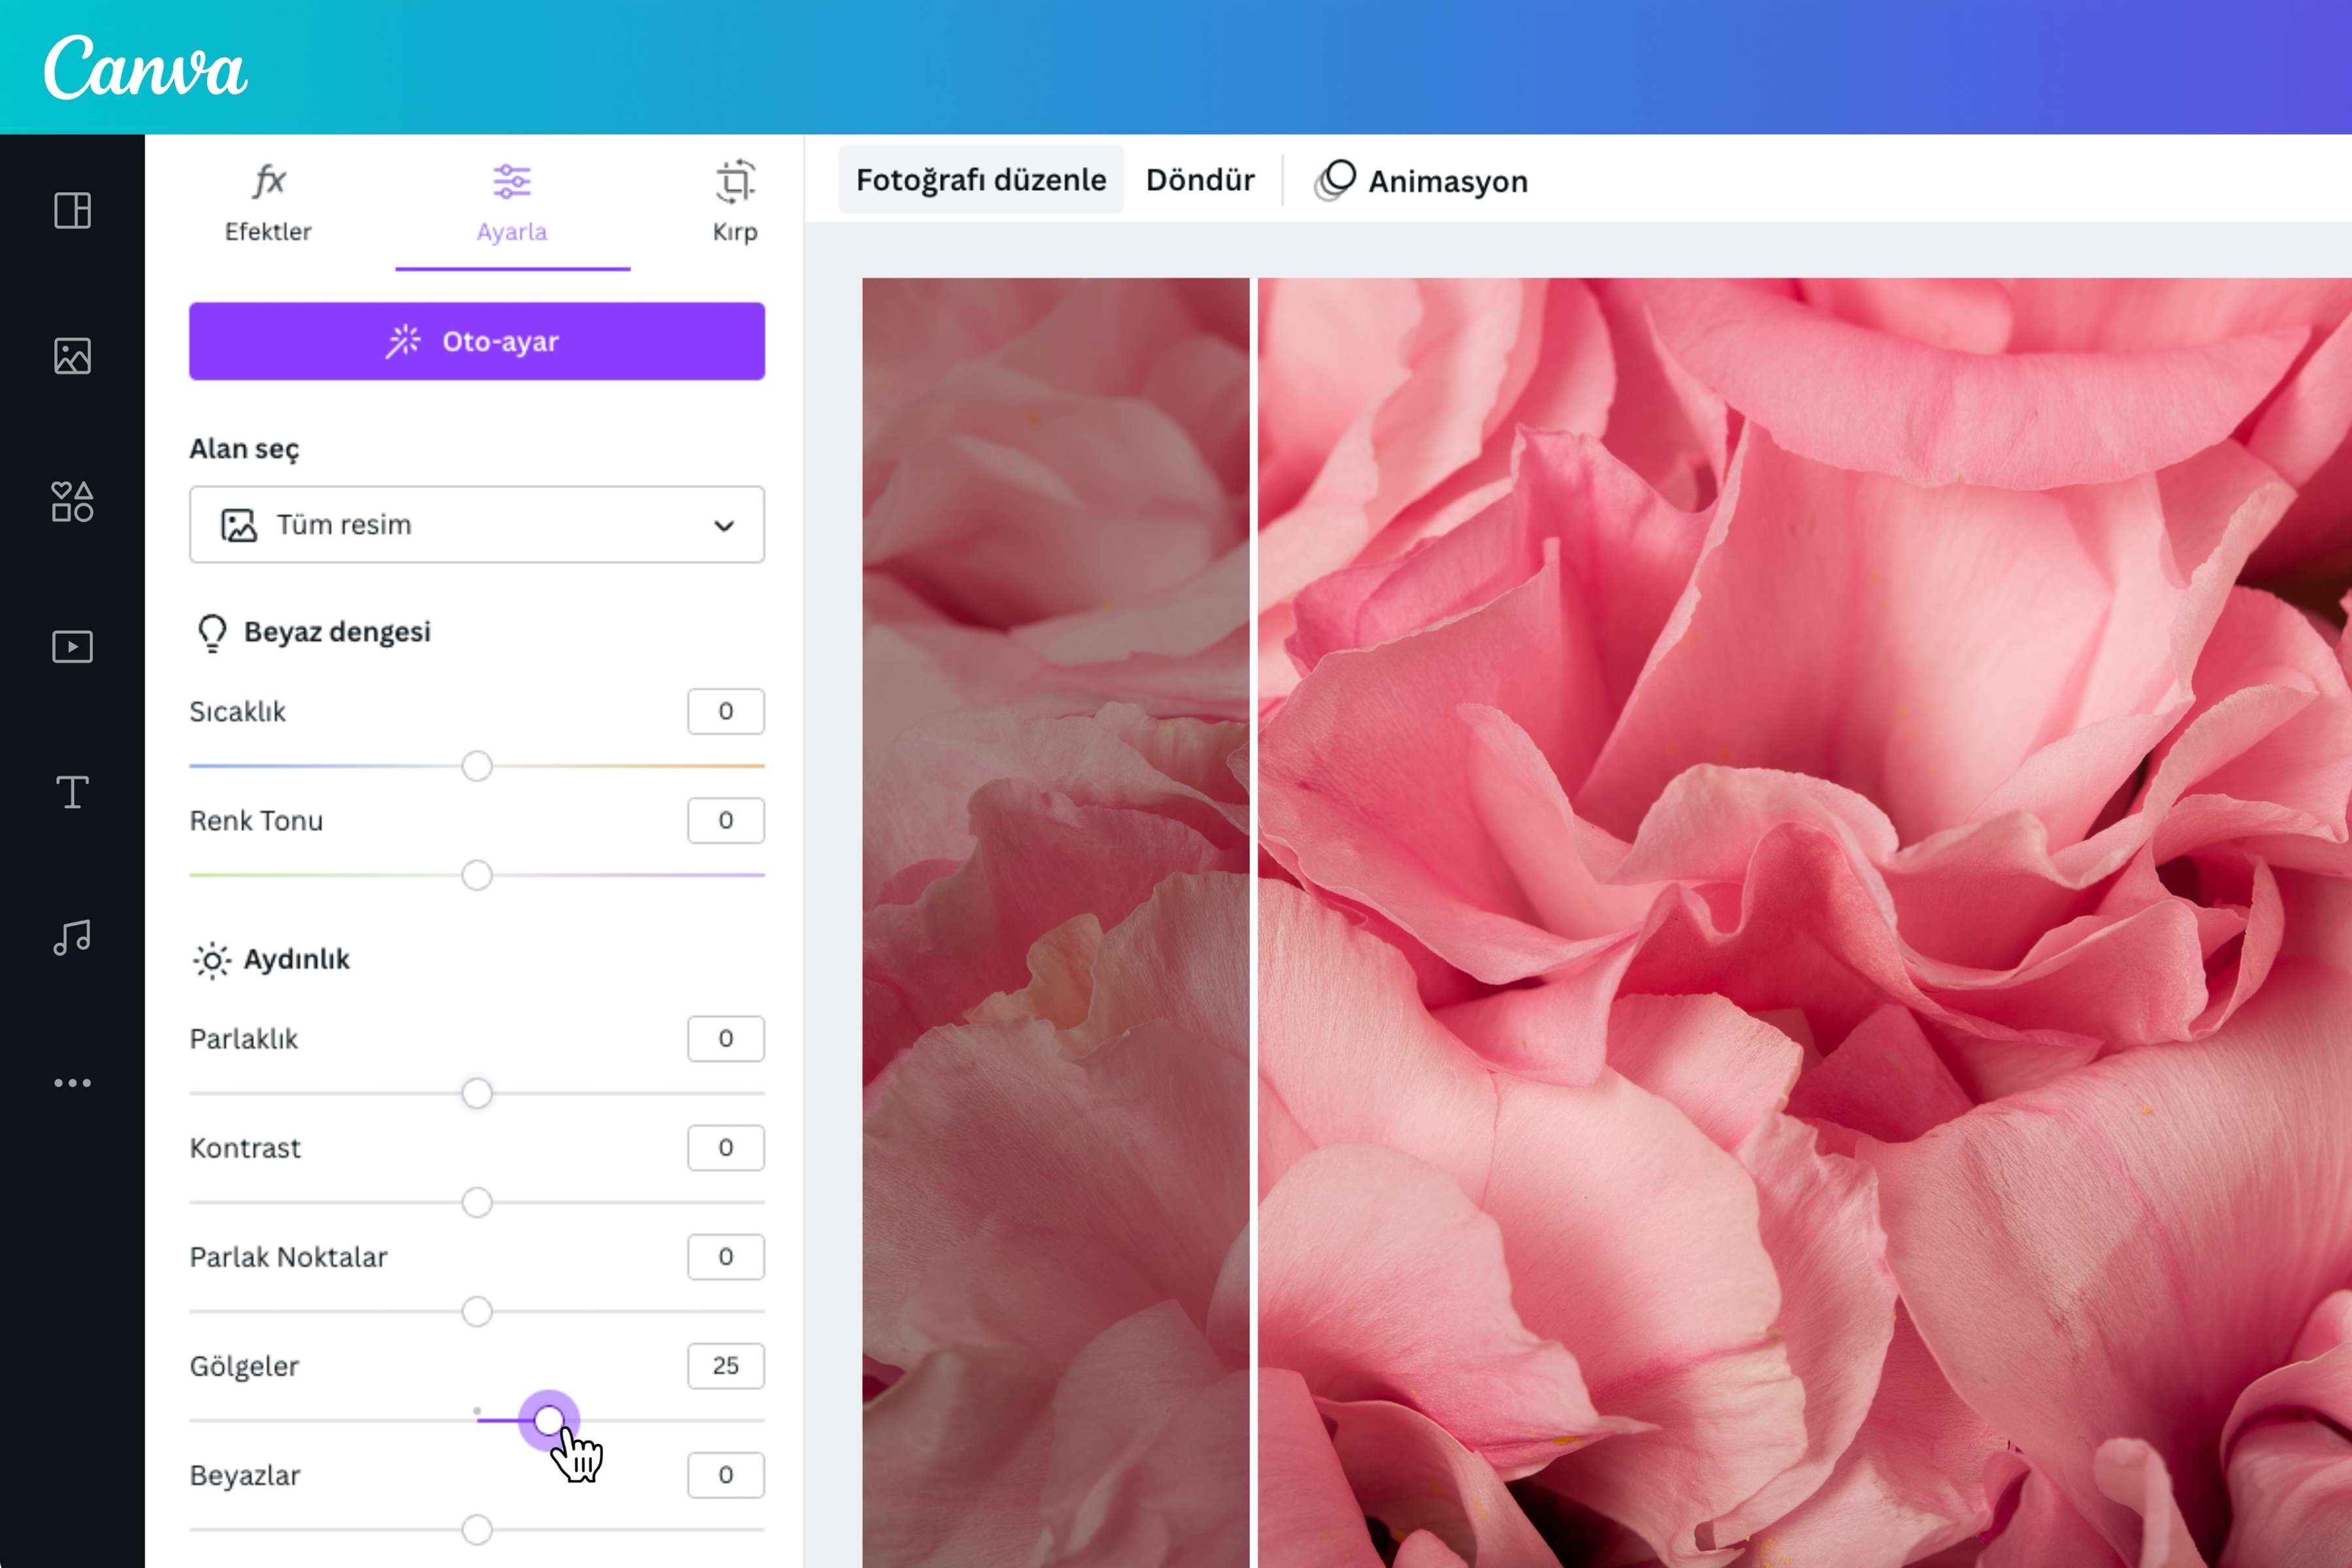Switch to the Efektler tab label
The image size is (2352, 1568).
click(268, 232)
